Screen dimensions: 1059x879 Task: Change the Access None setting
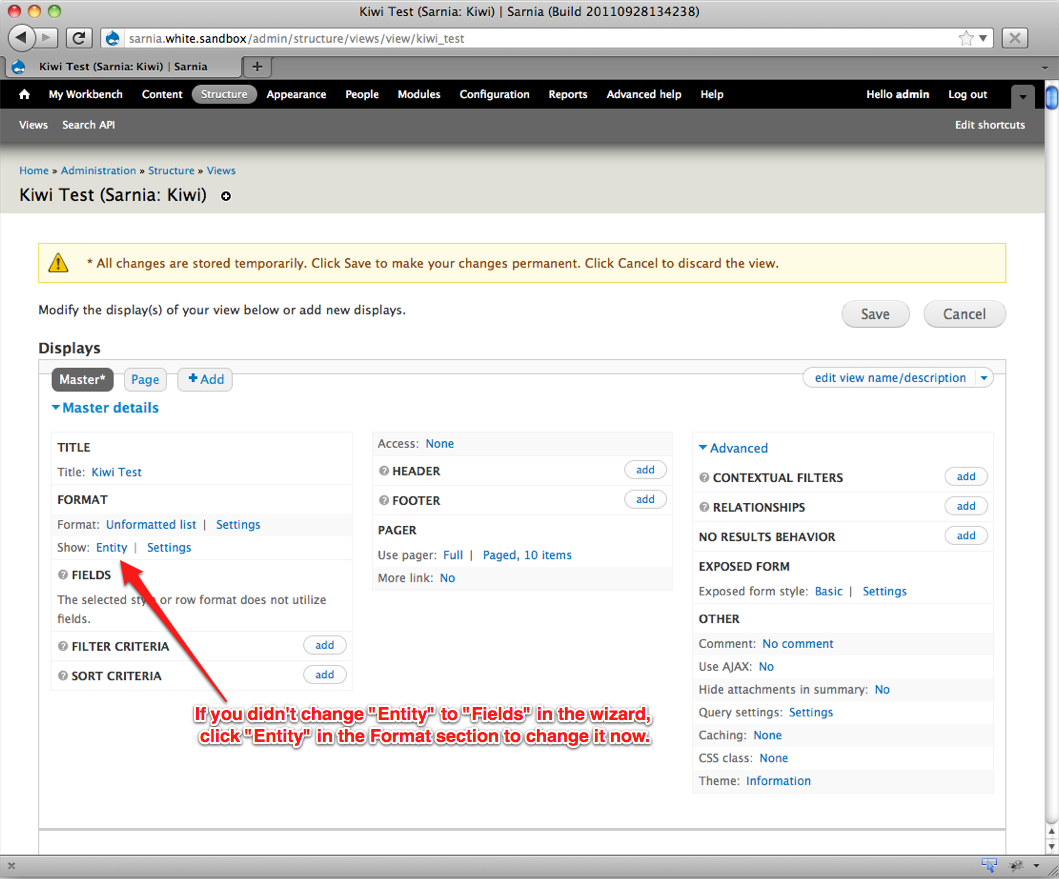(x=440, y=444)
